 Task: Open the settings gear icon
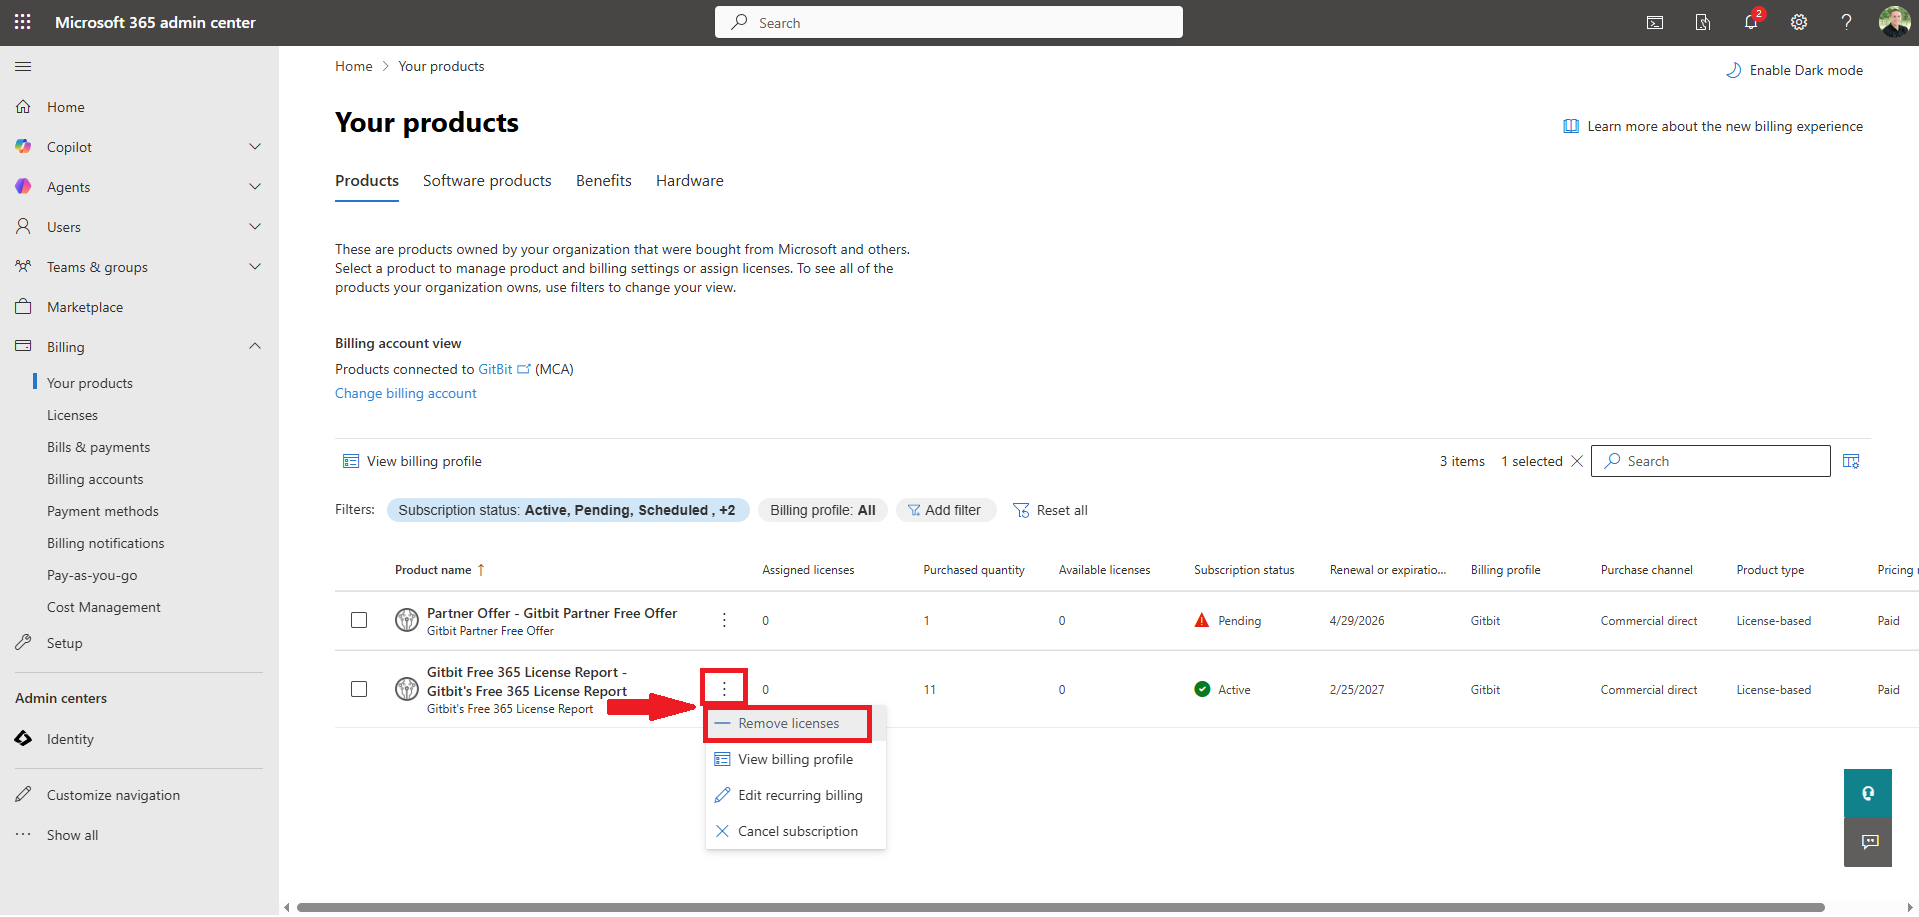pyautogui.click(x=1799, y=22)
